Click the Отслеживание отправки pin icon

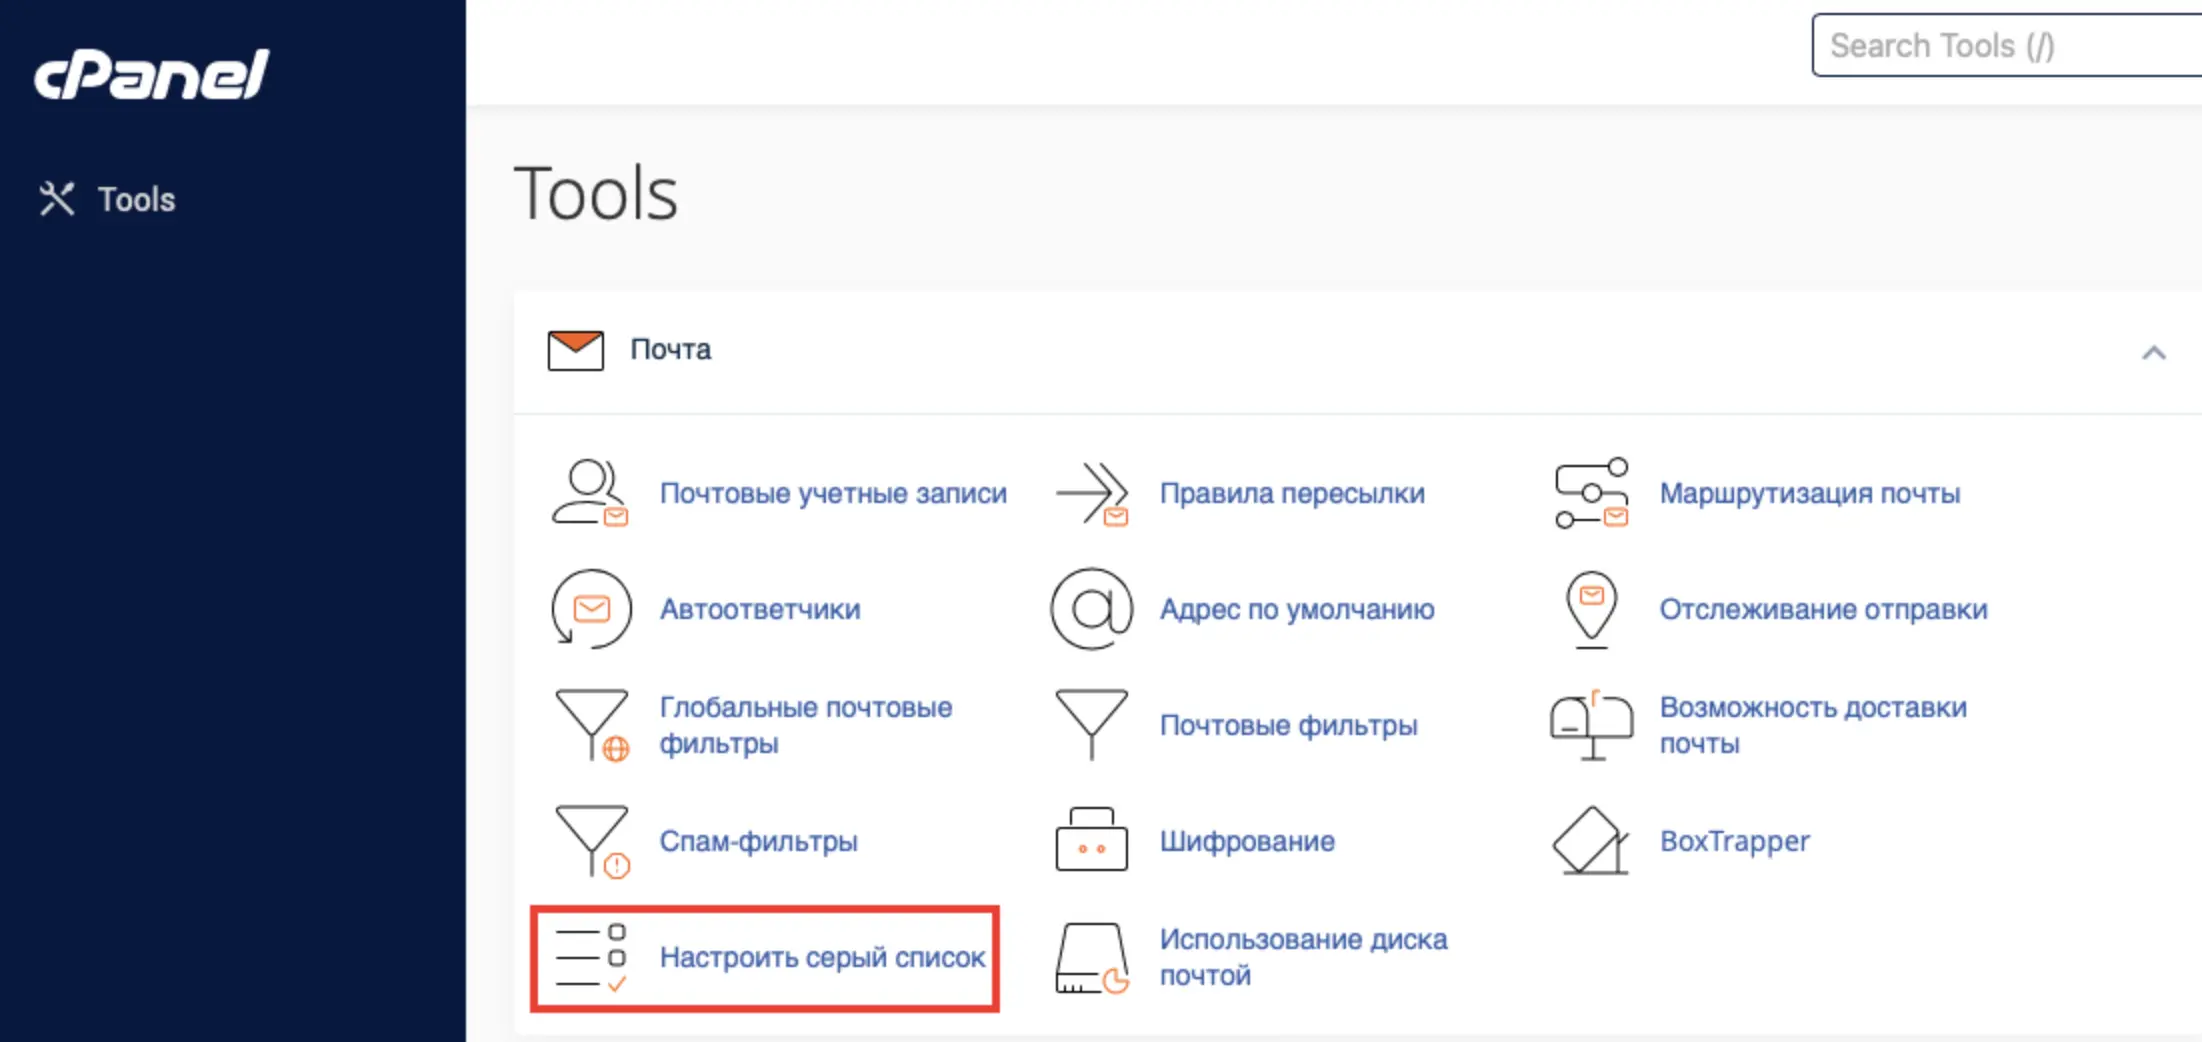coord(1592,609)
